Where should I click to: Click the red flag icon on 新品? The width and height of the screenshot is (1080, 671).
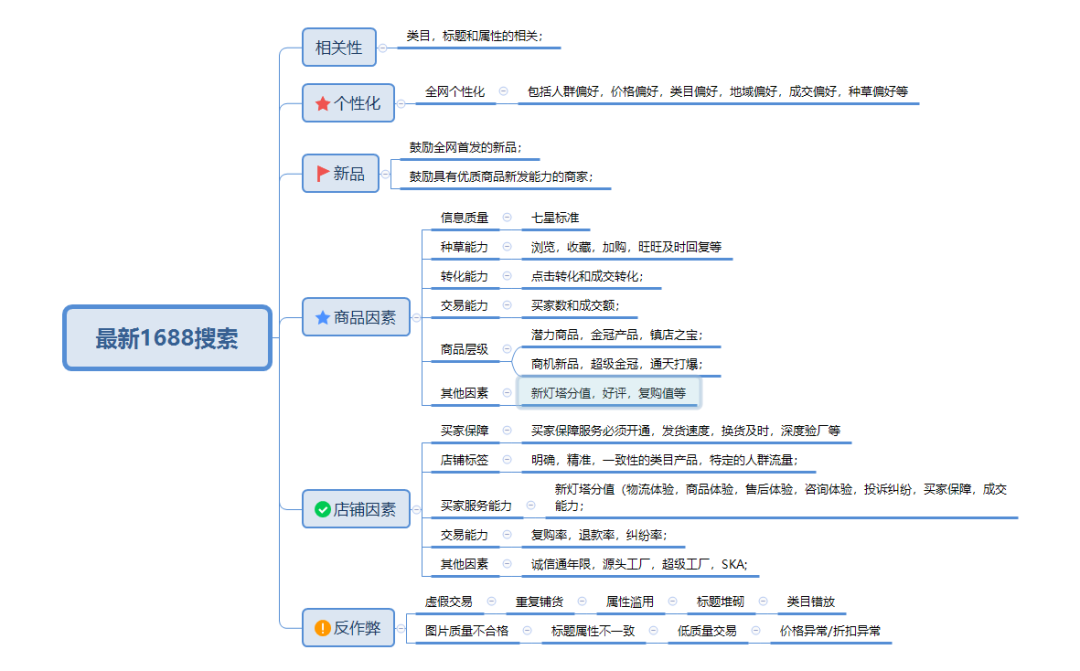click(322, 174)
